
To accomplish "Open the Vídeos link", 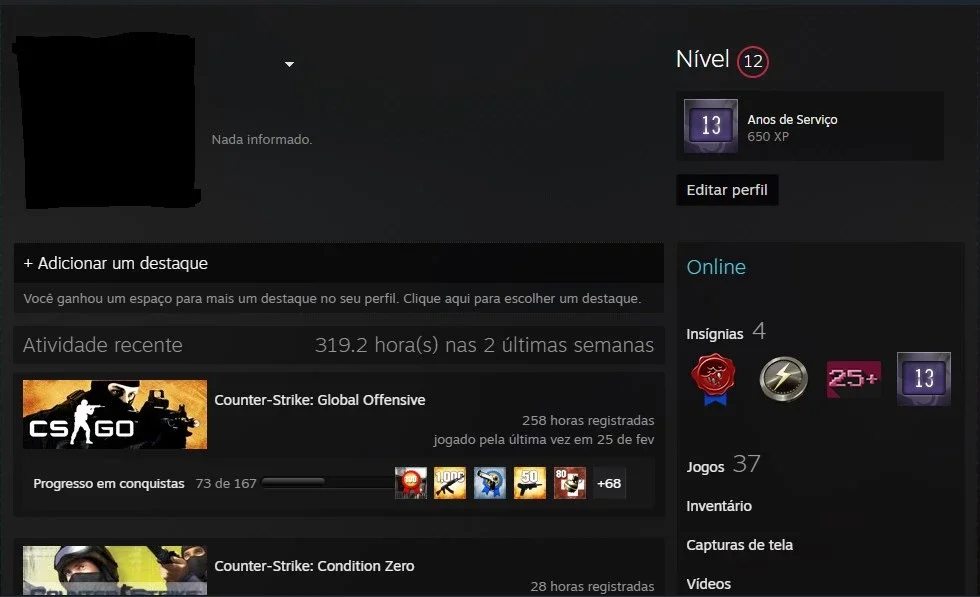I will point(708,584).
